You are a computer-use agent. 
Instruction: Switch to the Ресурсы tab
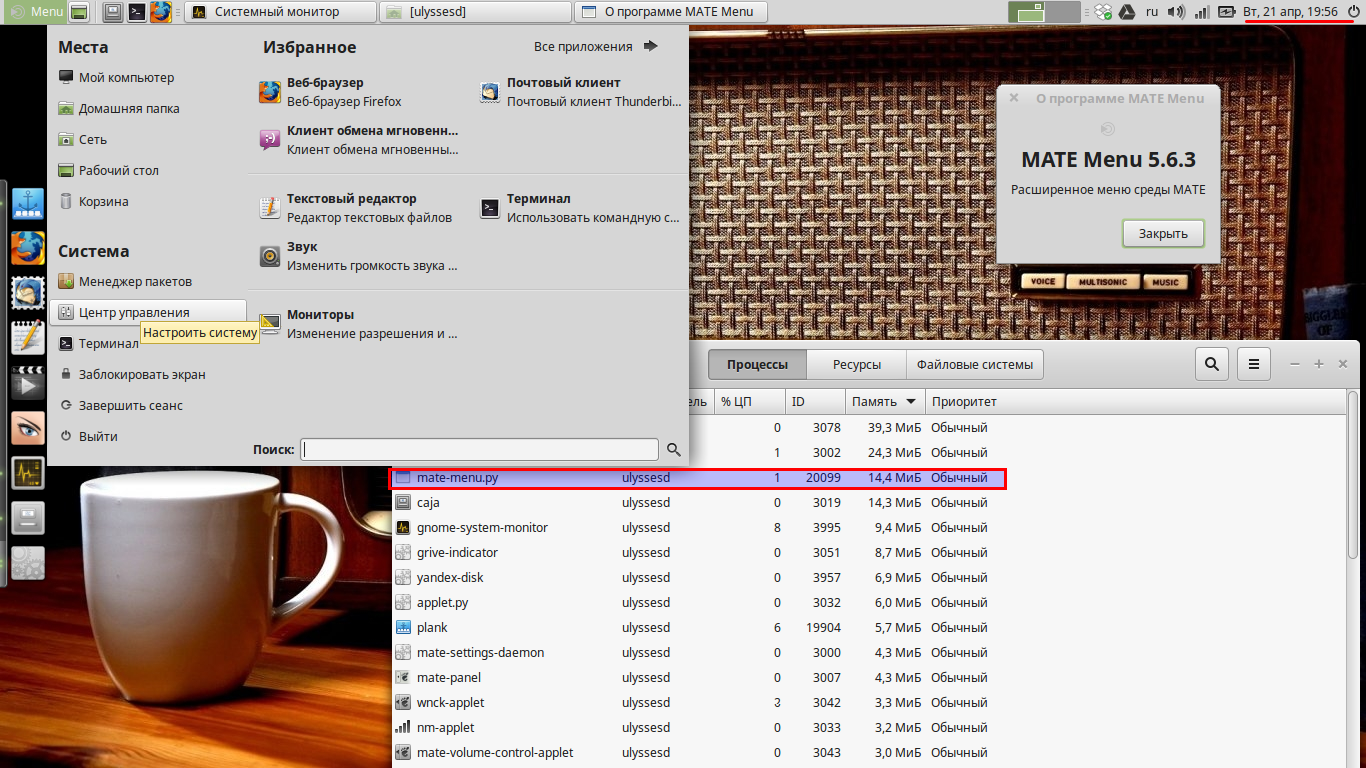pos(856,364)
